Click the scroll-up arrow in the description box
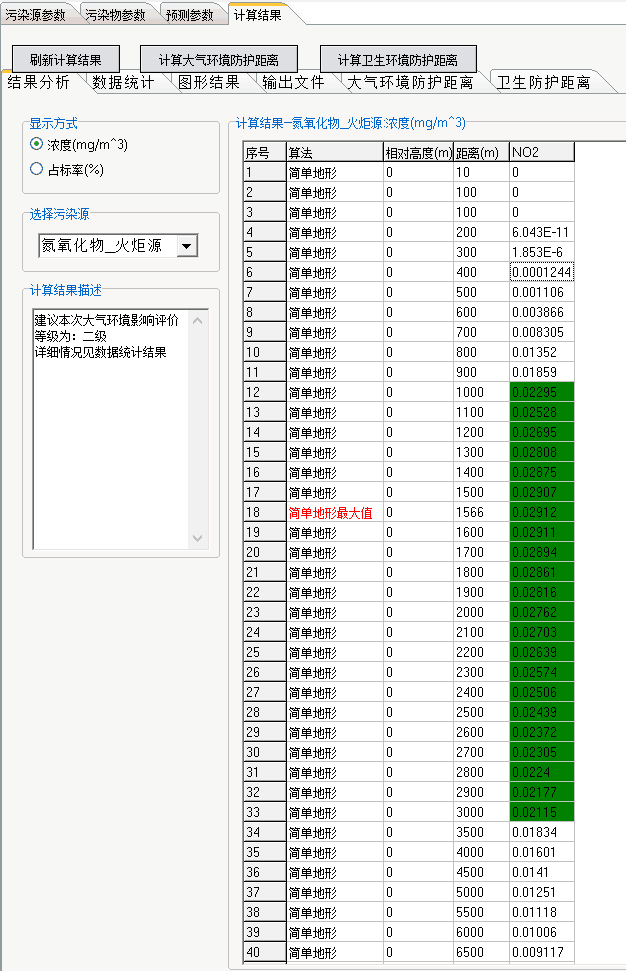The image size is (626, 971). tap(198, 321)
